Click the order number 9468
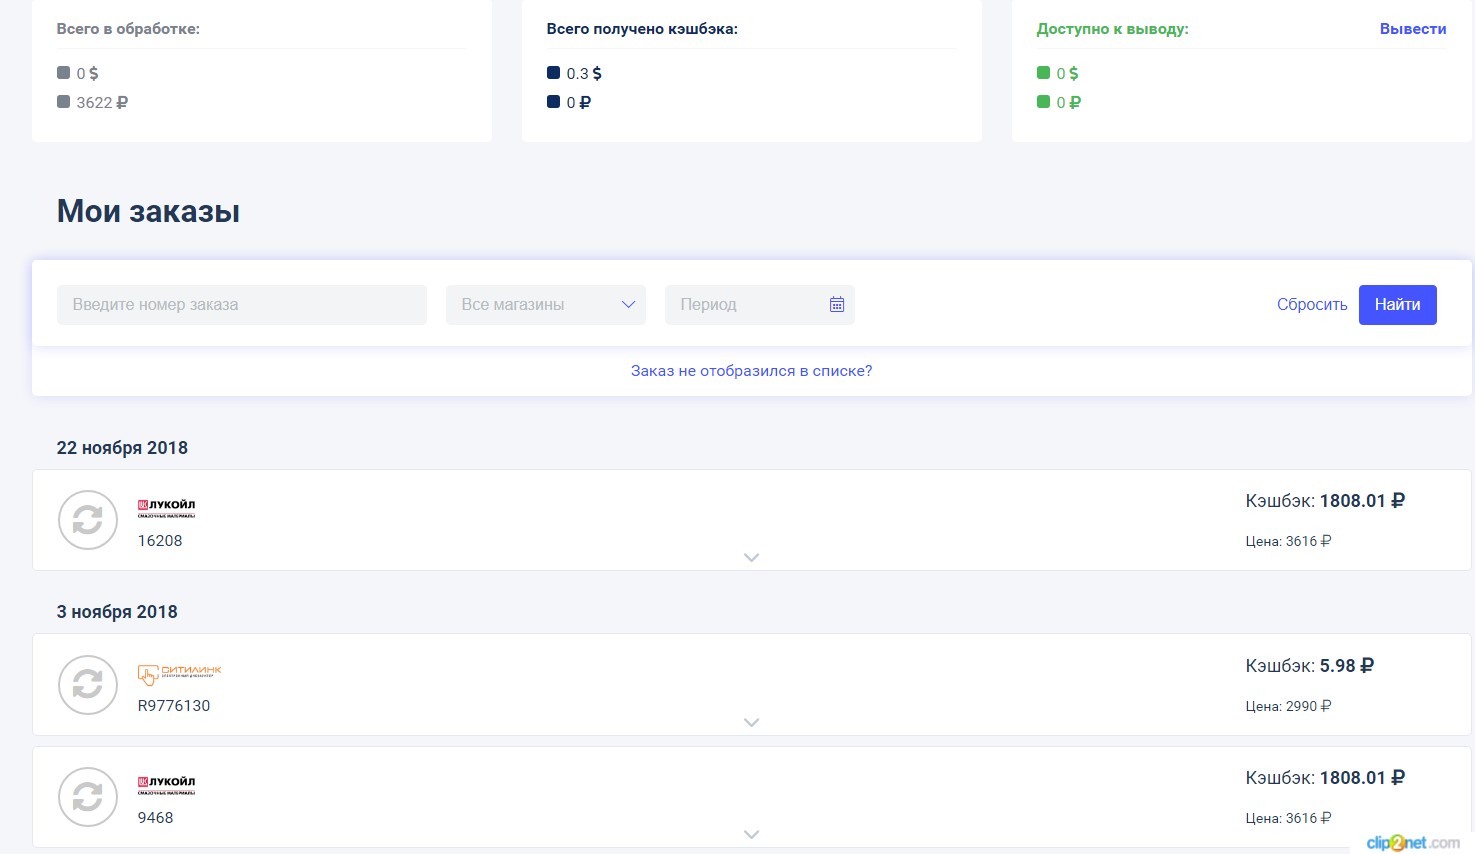This screenshot has width=1475, height=854. [x=156, y=818]
